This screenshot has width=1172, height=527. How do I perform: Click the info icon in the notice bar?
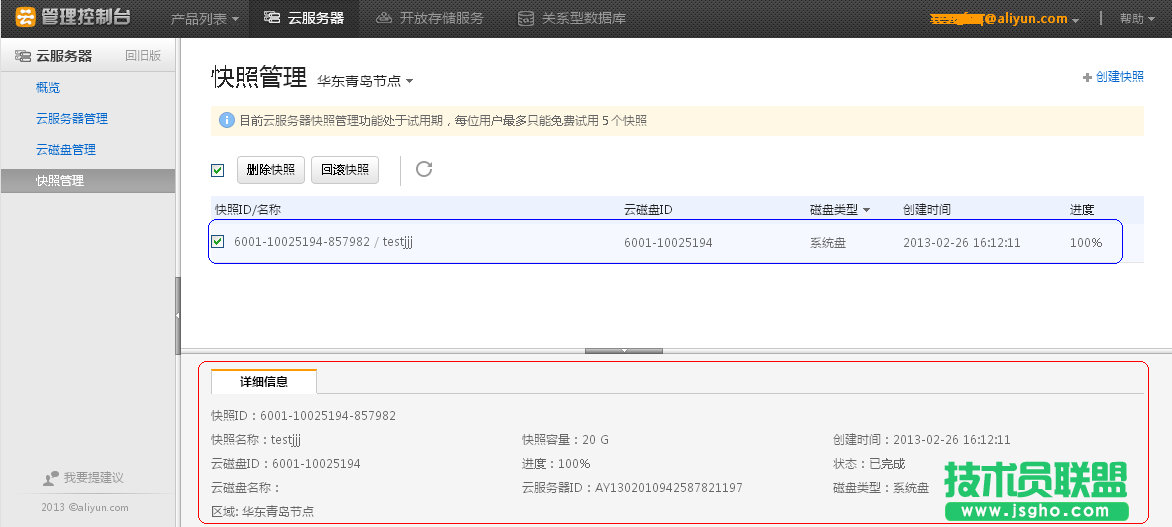coord(226,120)
